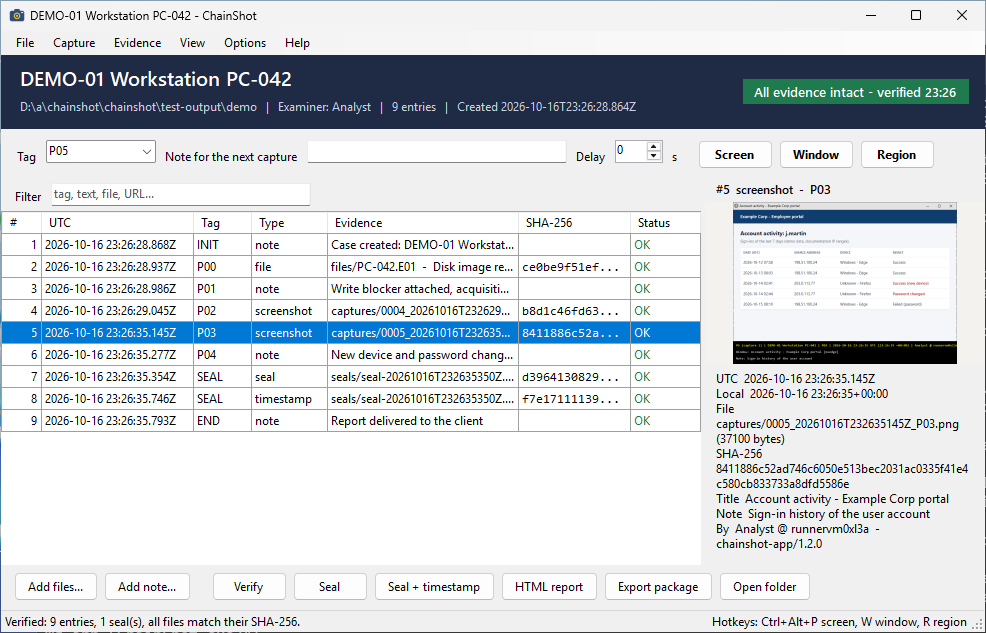Sort by the Type column header

point(289,223)
